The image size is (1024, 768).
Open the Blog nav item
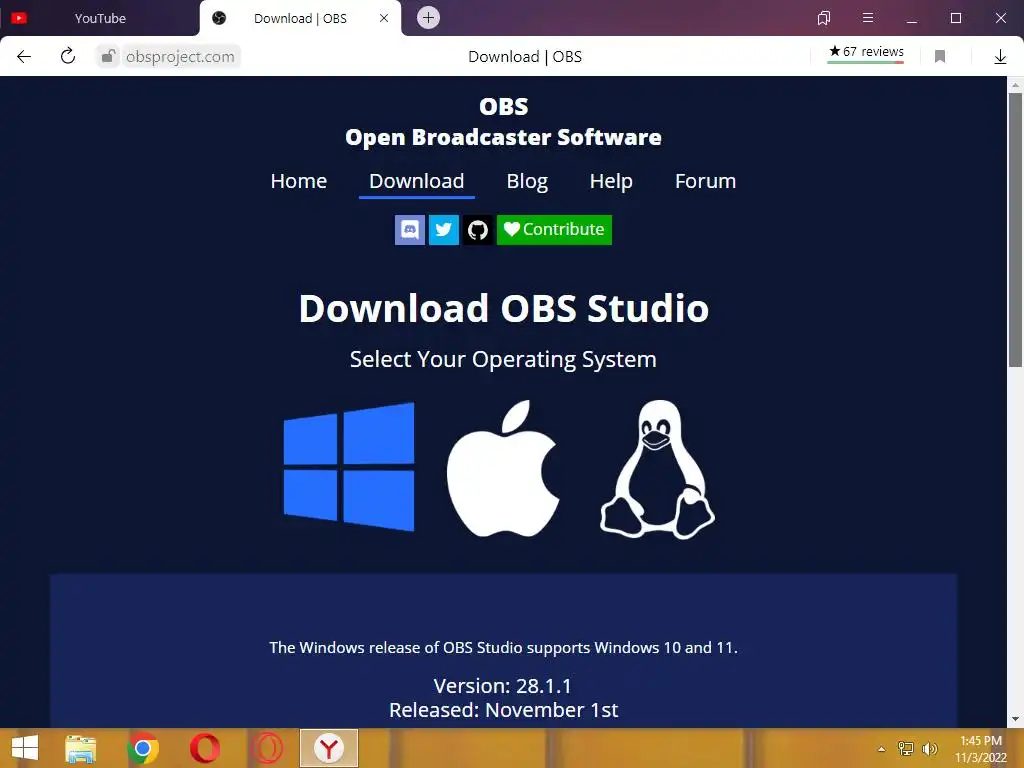pos(527,181)
